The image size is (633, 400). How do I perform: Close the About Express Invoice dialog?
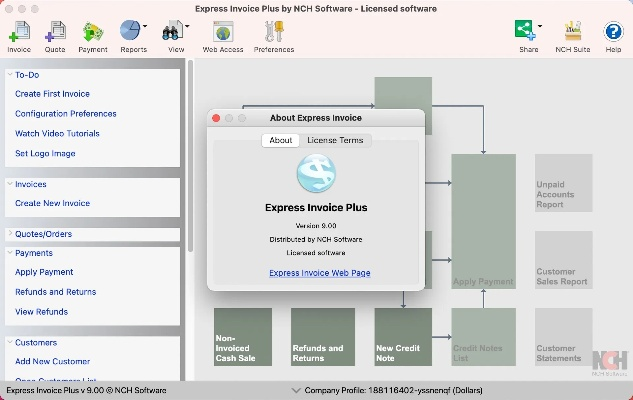pyautogui.click(x=217, y=118)
